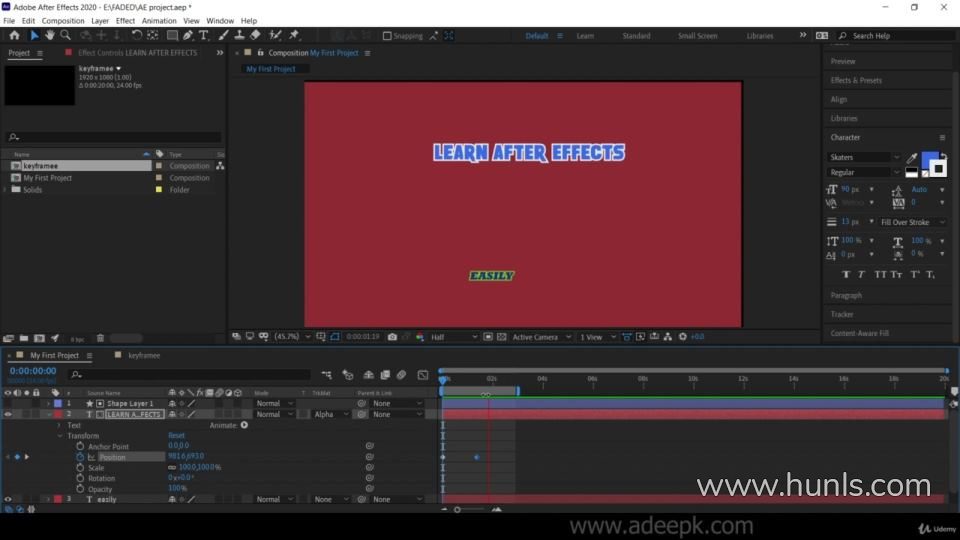
Task: Collapse the Transform property group
Action: 60,436
